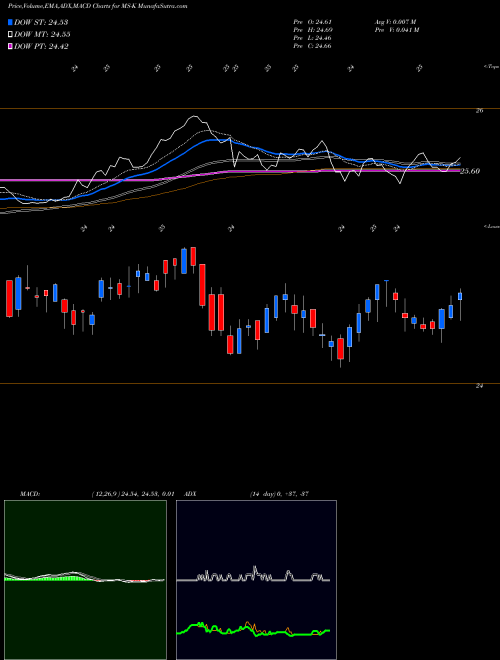Click the 'MACD:' indicator label
Image resolution: width=500 pixels, height=660 pixels.
point(30,494)
